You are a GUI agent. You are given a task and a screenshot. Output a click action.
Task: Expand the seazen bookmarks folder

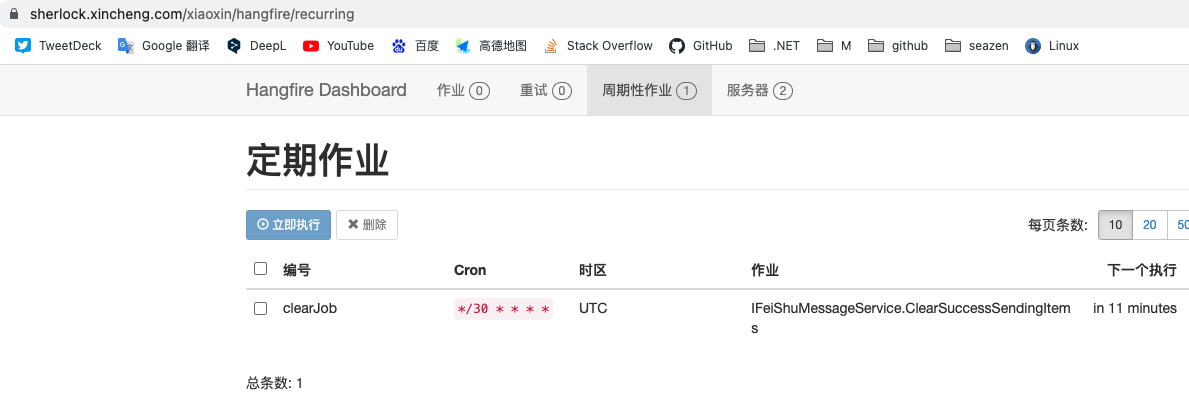tap(952, 45)
